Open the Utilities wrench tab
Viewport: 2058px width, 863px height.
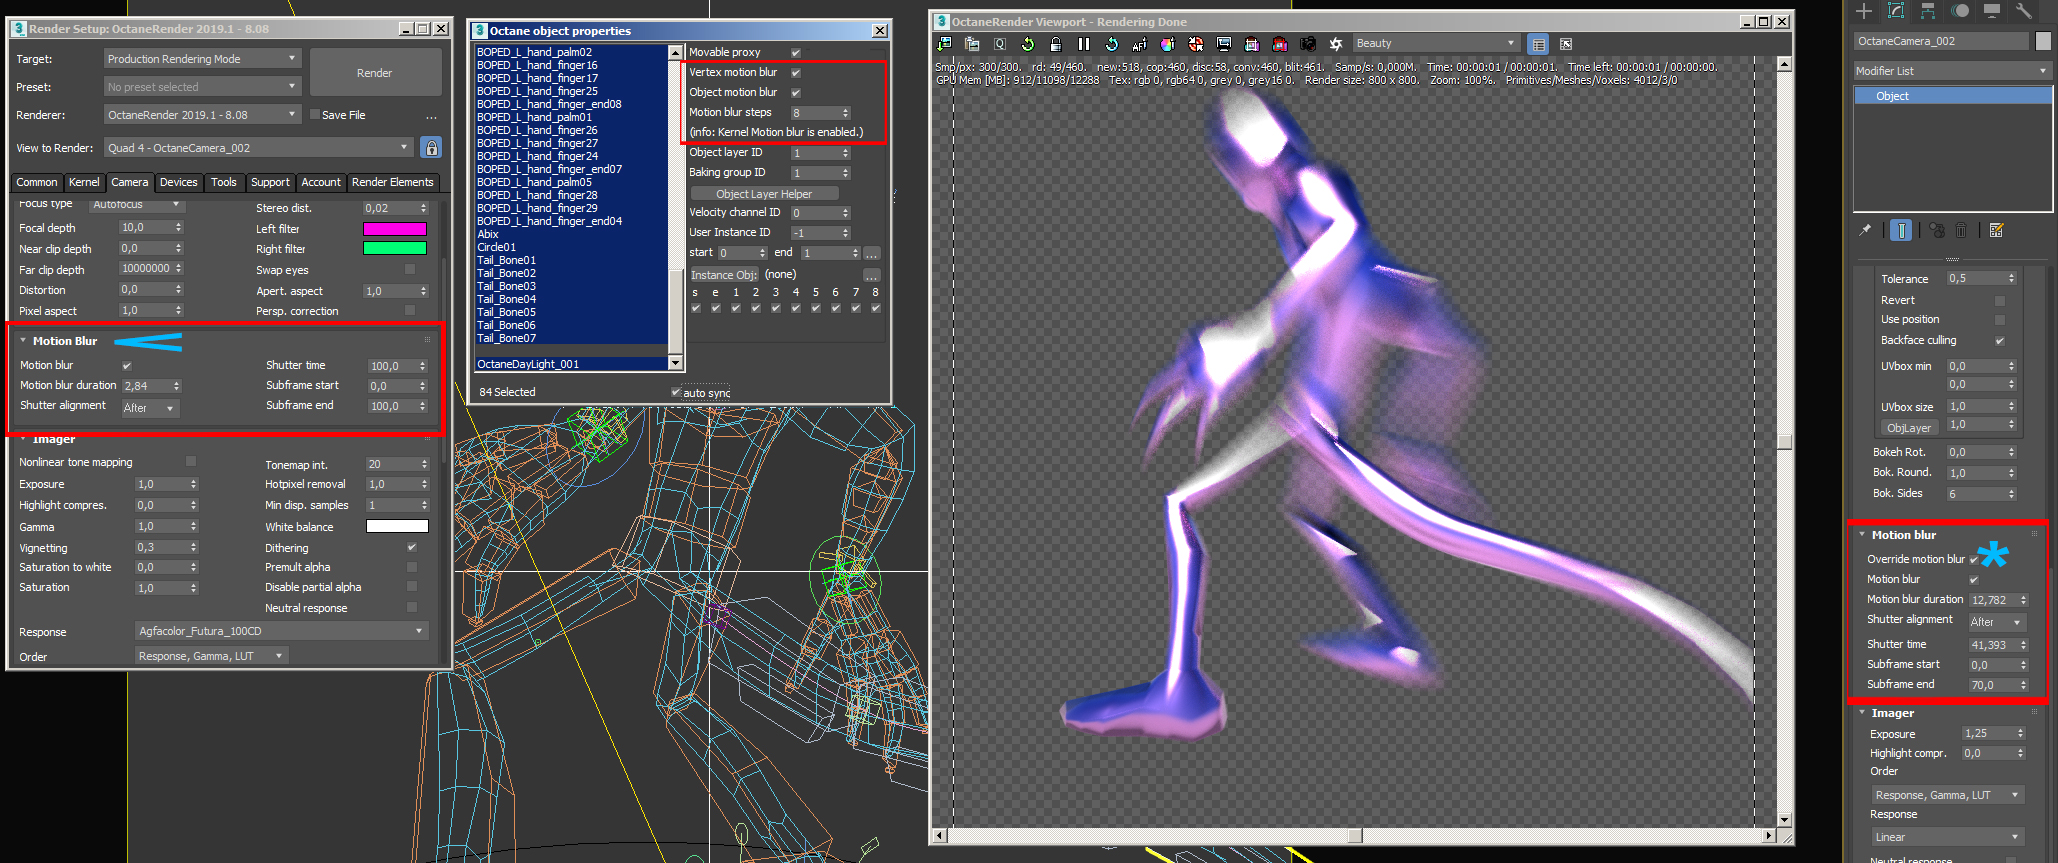pyautogui.click(x=2024, y=11)
